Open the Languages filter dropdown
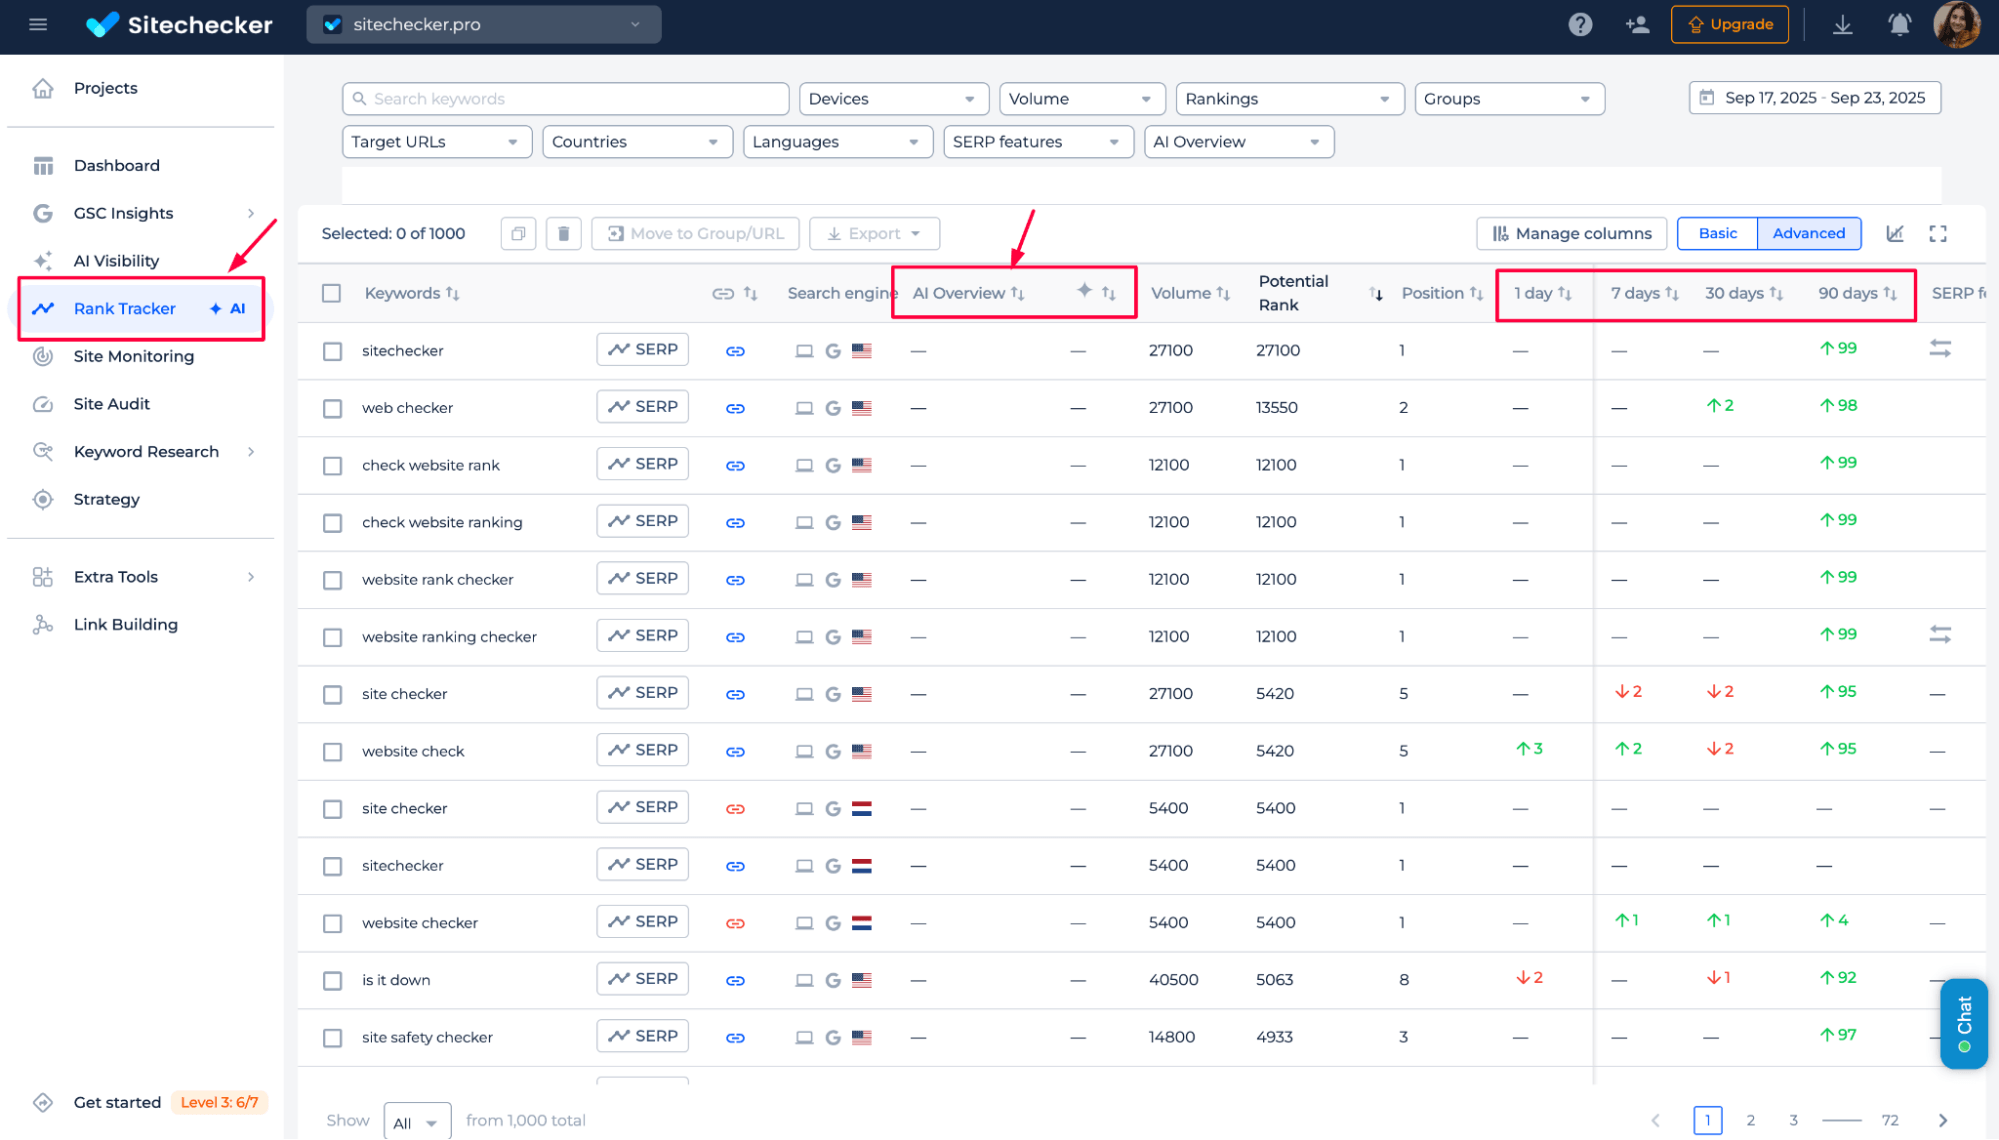Viewport: 1999px width, 1140px height. [x=838, y=142]
